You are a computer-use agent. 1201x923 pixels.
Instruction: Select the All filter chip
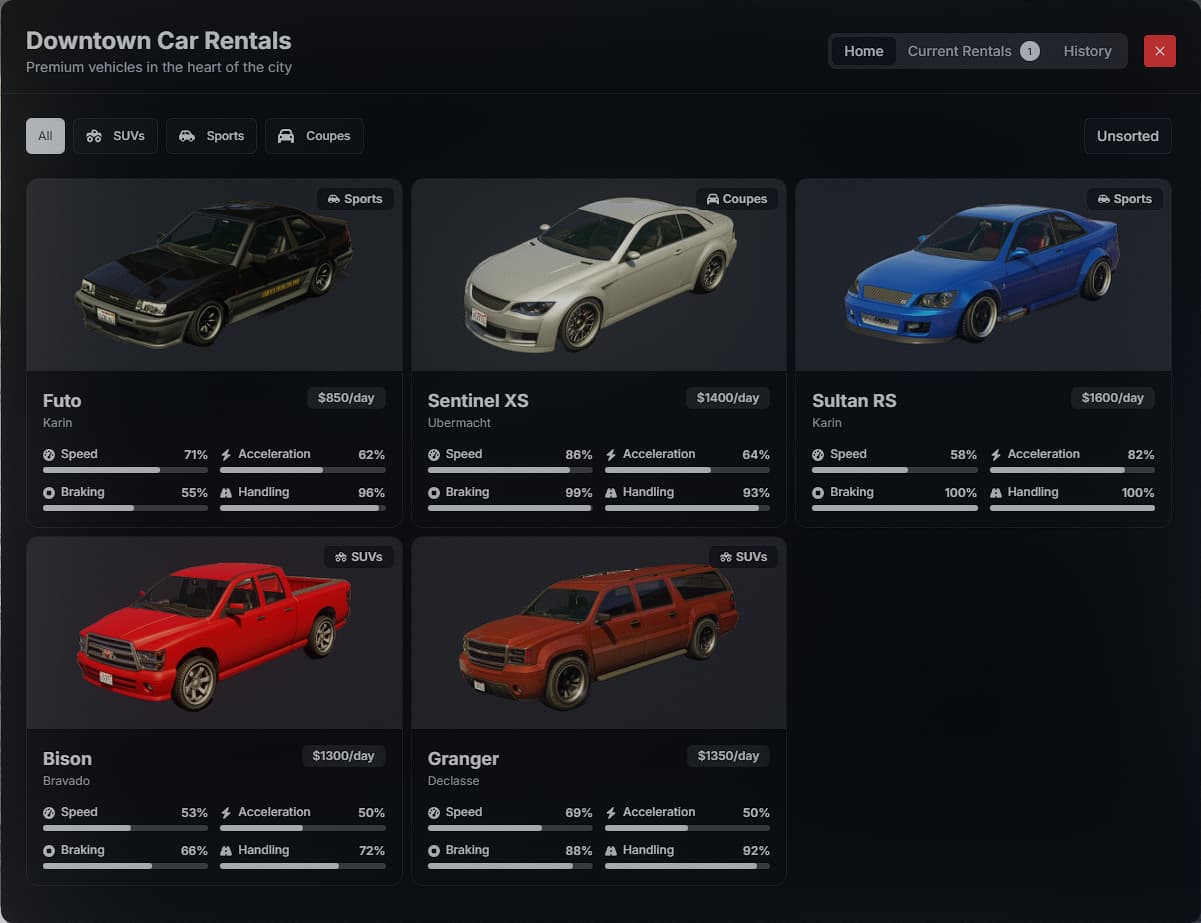(x=45, y=136)
